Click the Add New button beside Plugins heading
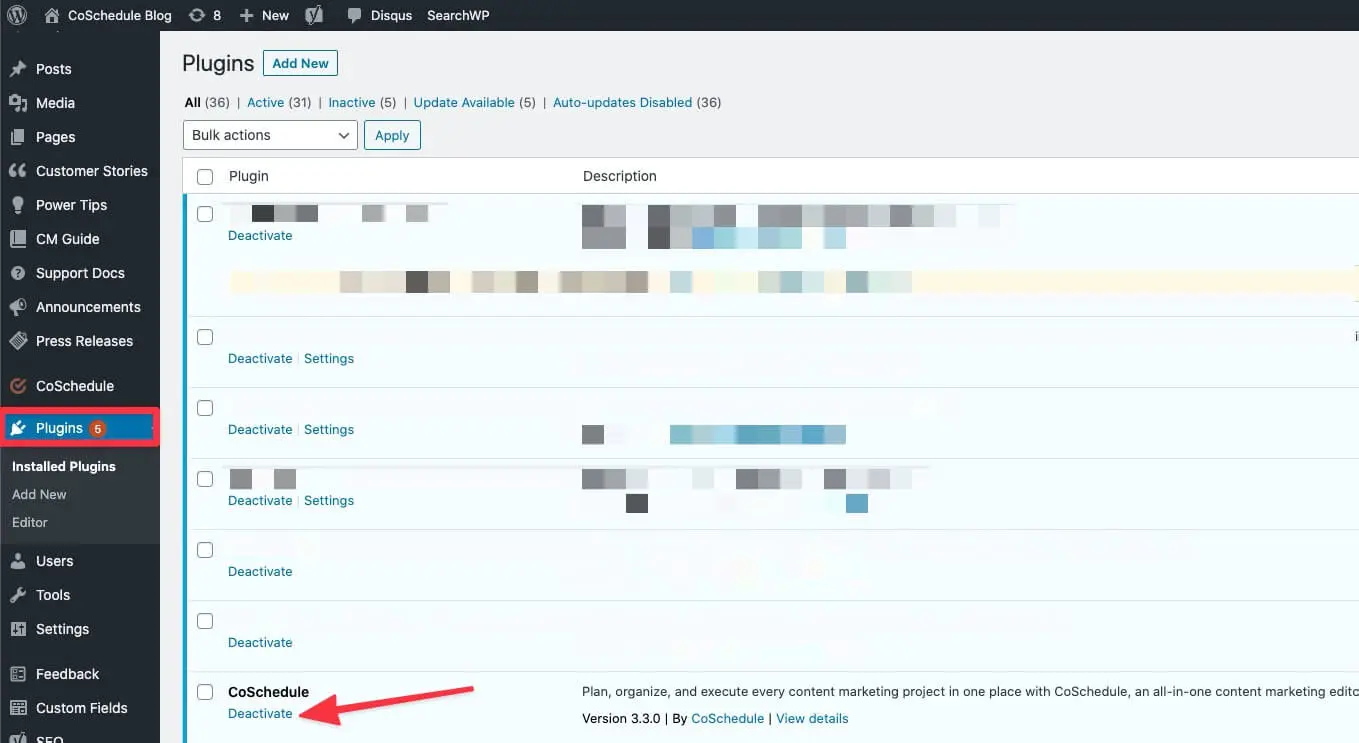The image size is (1359, 743). click(x=300, y=63)
